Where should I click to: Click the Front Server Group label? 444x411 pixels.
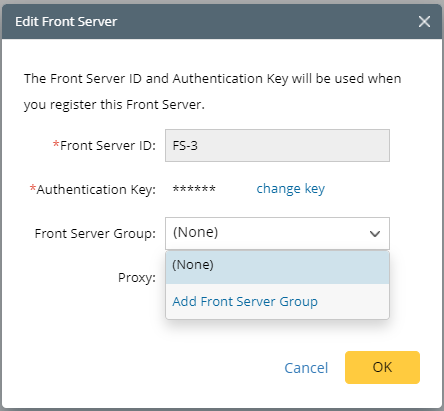point(95,234)
